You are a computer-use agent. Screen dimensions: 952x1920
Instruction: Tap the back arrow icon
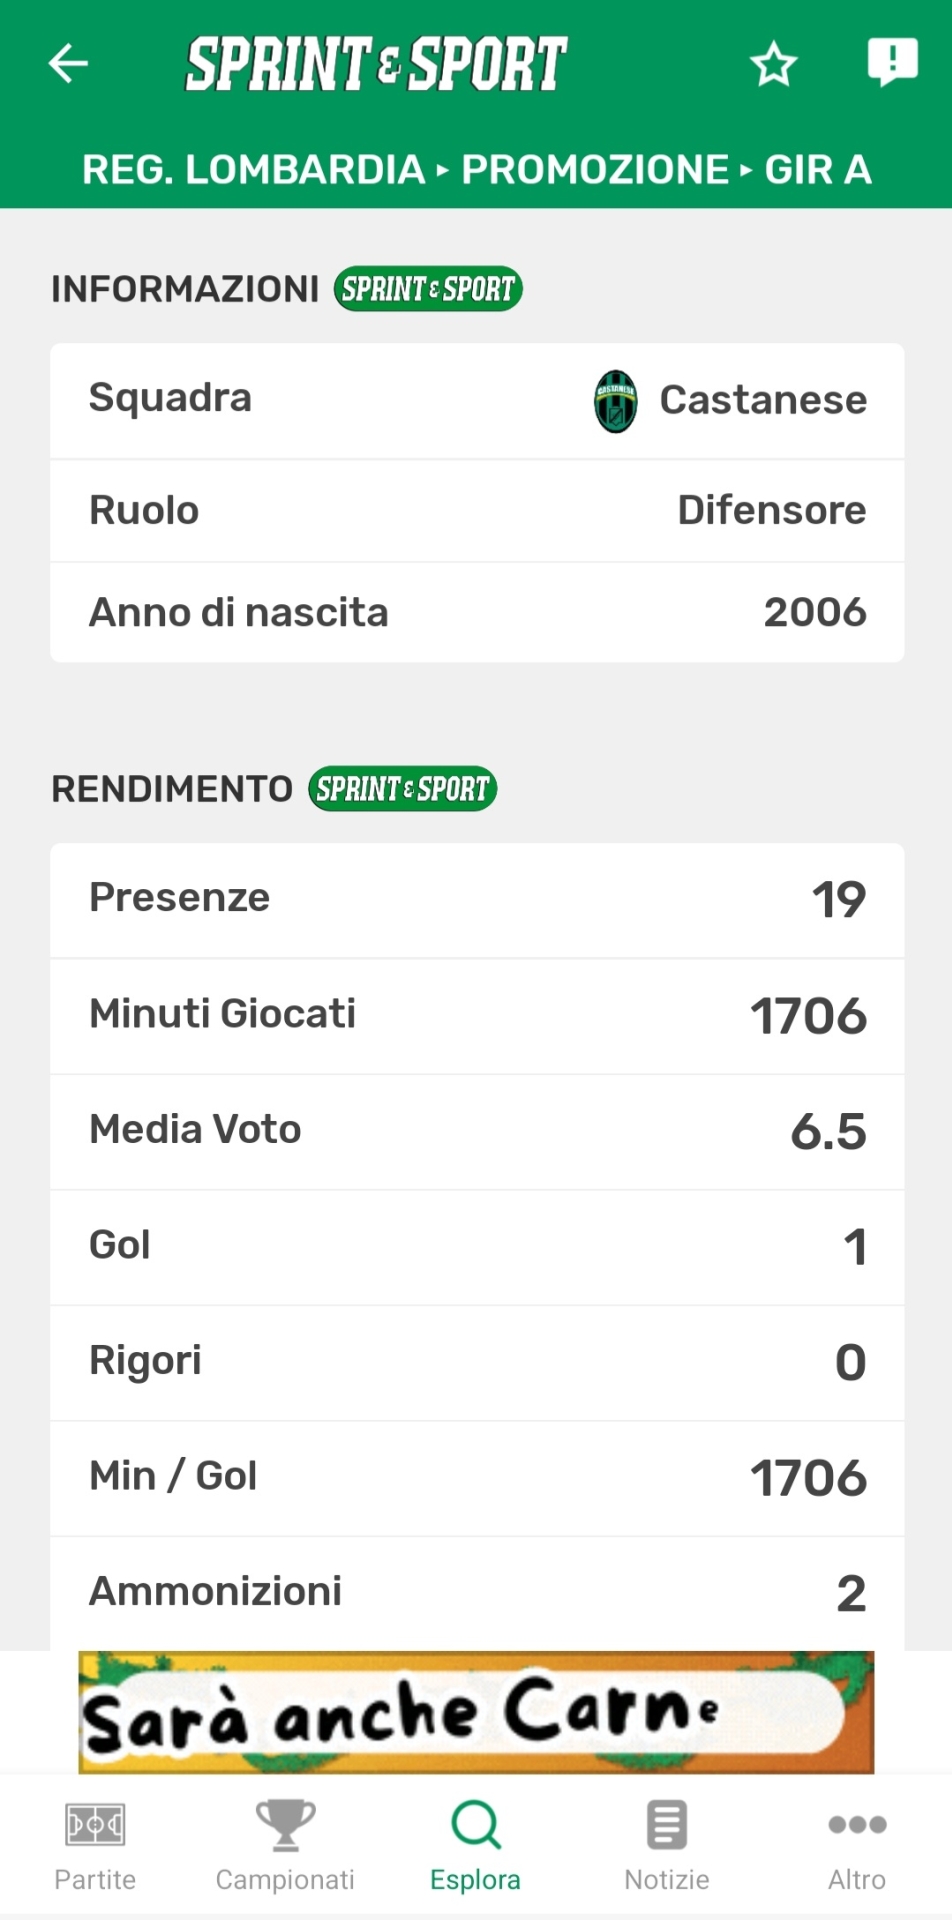coord(68,64)
